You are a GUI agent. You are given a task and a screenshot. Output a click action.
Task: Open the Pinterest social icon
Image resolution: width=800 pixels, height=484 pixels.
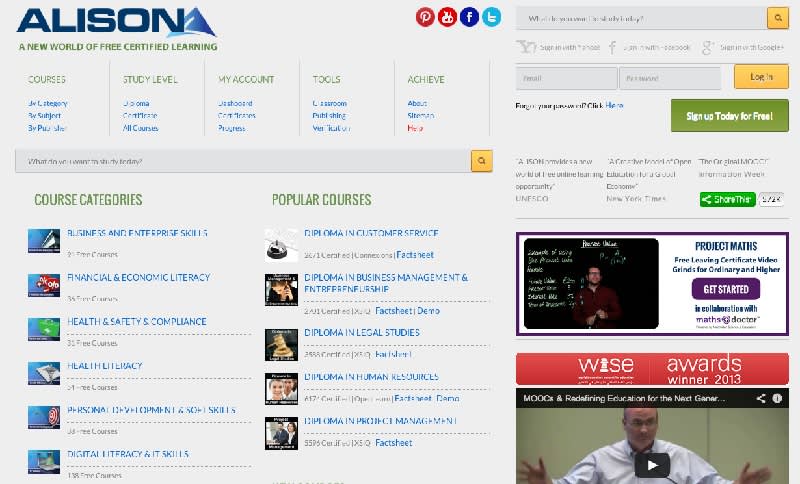(x=425, y=17)
